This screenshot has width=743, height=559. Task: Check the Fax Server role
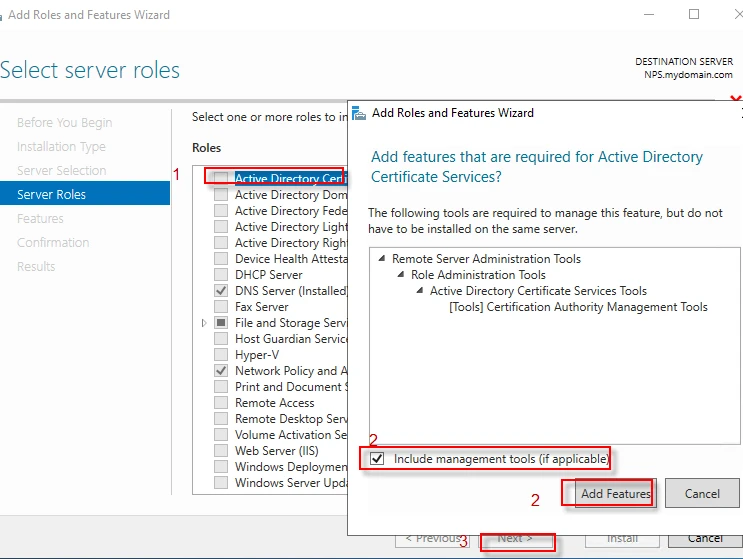[221, 307]
